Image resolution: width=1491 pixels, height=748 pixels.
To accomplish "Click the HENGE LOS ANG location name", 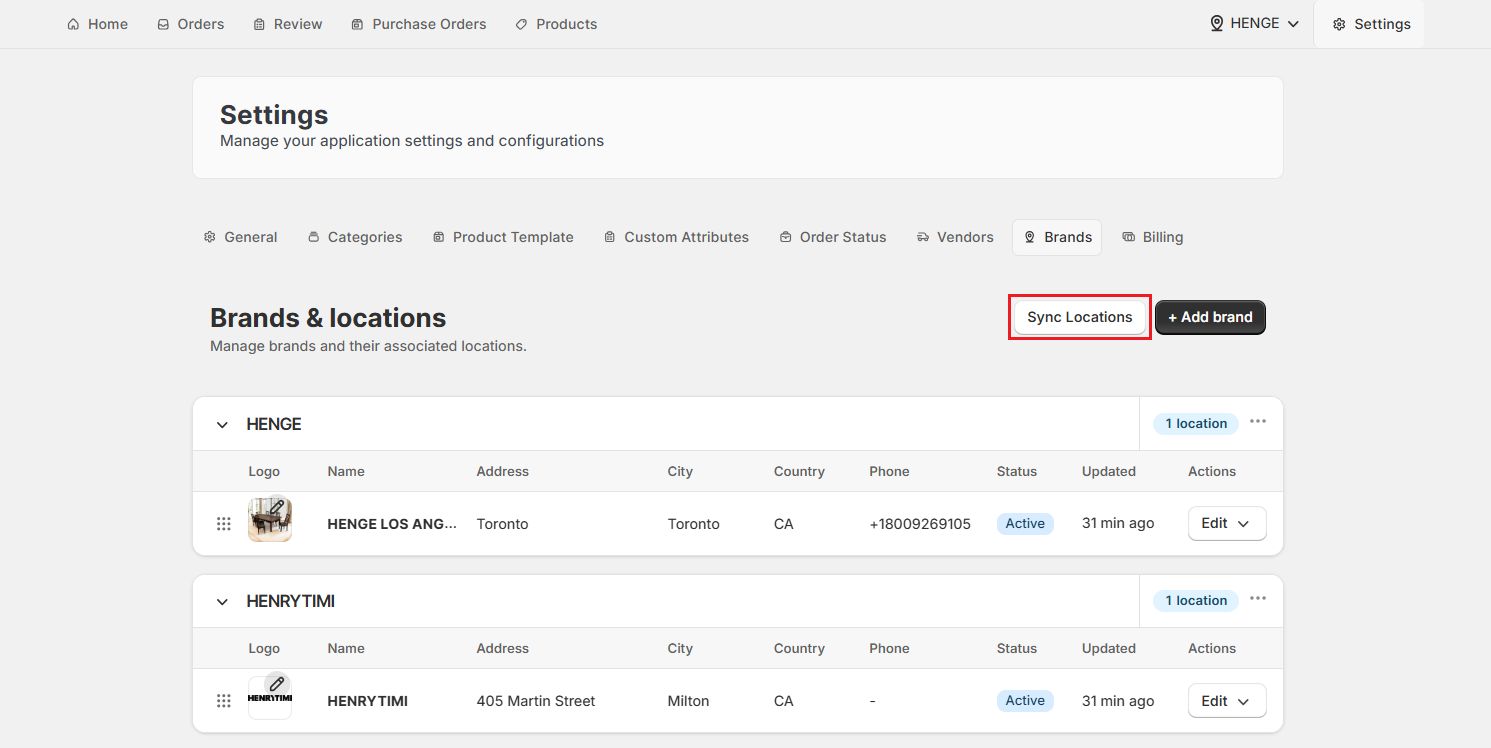I will [392, 524].
